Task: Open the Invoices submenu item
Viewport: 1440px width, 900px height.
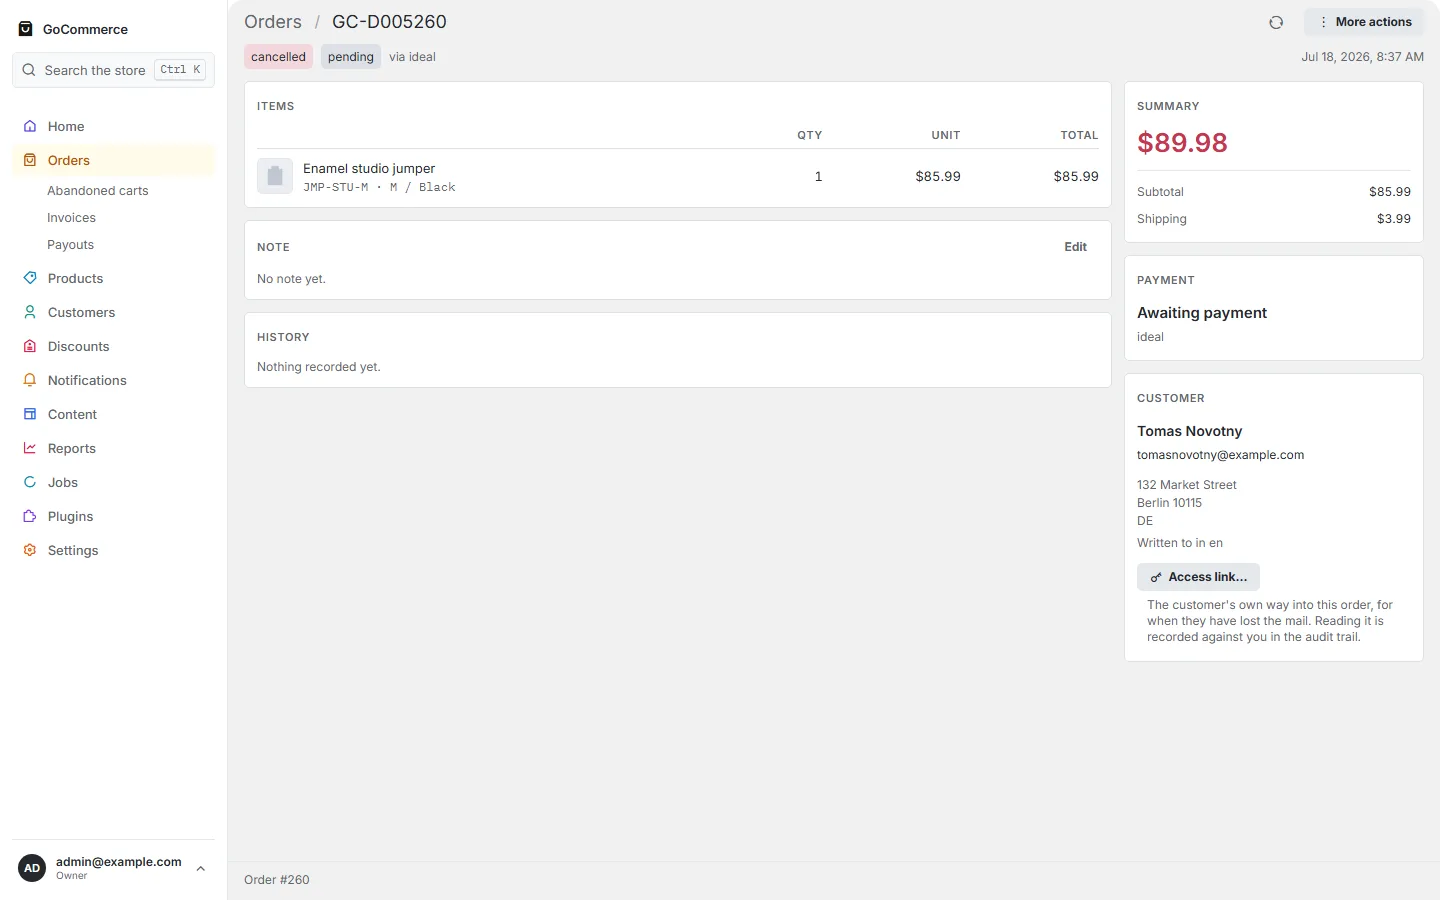Action: (72, 217)
